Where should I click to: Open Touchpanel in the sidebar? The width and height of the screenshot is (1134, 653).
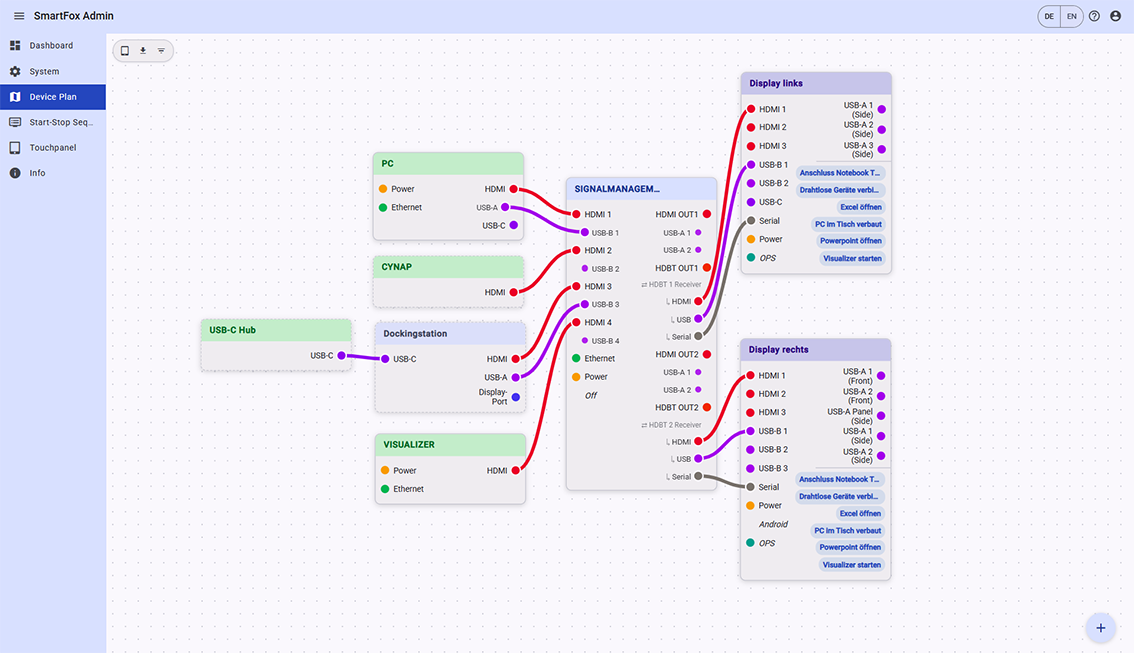[x=53, y=148]
